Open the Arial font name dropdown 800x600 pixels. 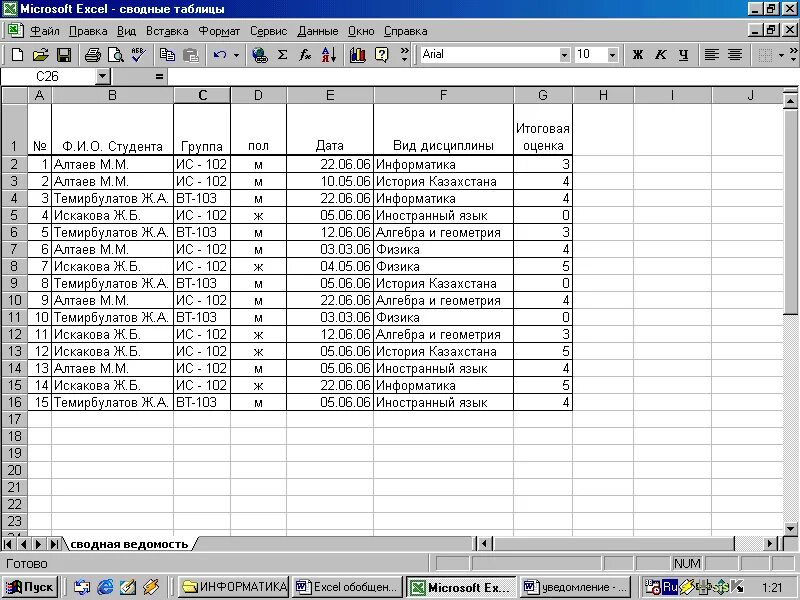(564, 55)
